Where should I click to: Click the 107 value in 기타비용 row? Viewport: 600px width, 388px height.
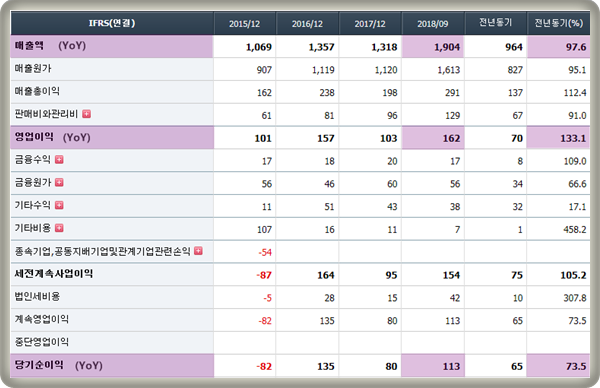pos(264,230)
